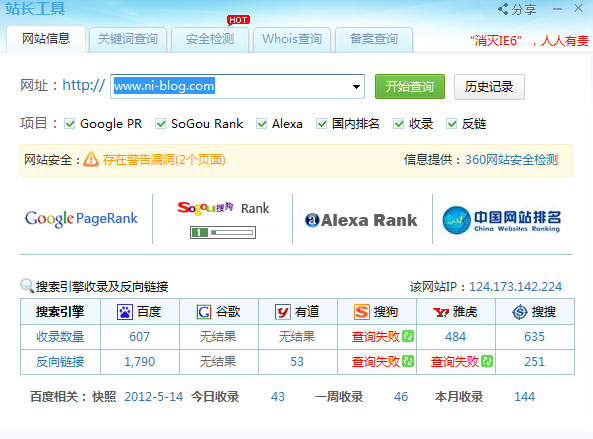Click Soso indexed count 635

pos(534,337)
